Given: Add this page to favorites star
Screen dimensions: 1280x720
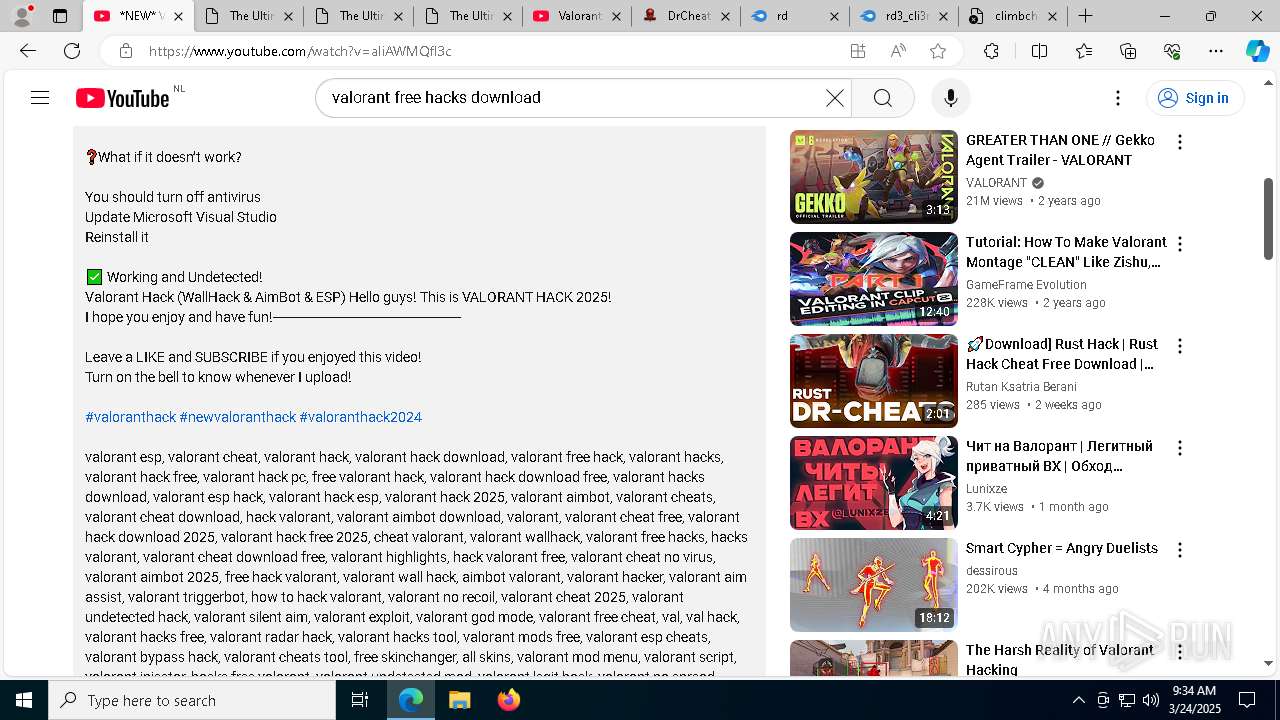Looking at the screenshot, I should click(938, 51).
